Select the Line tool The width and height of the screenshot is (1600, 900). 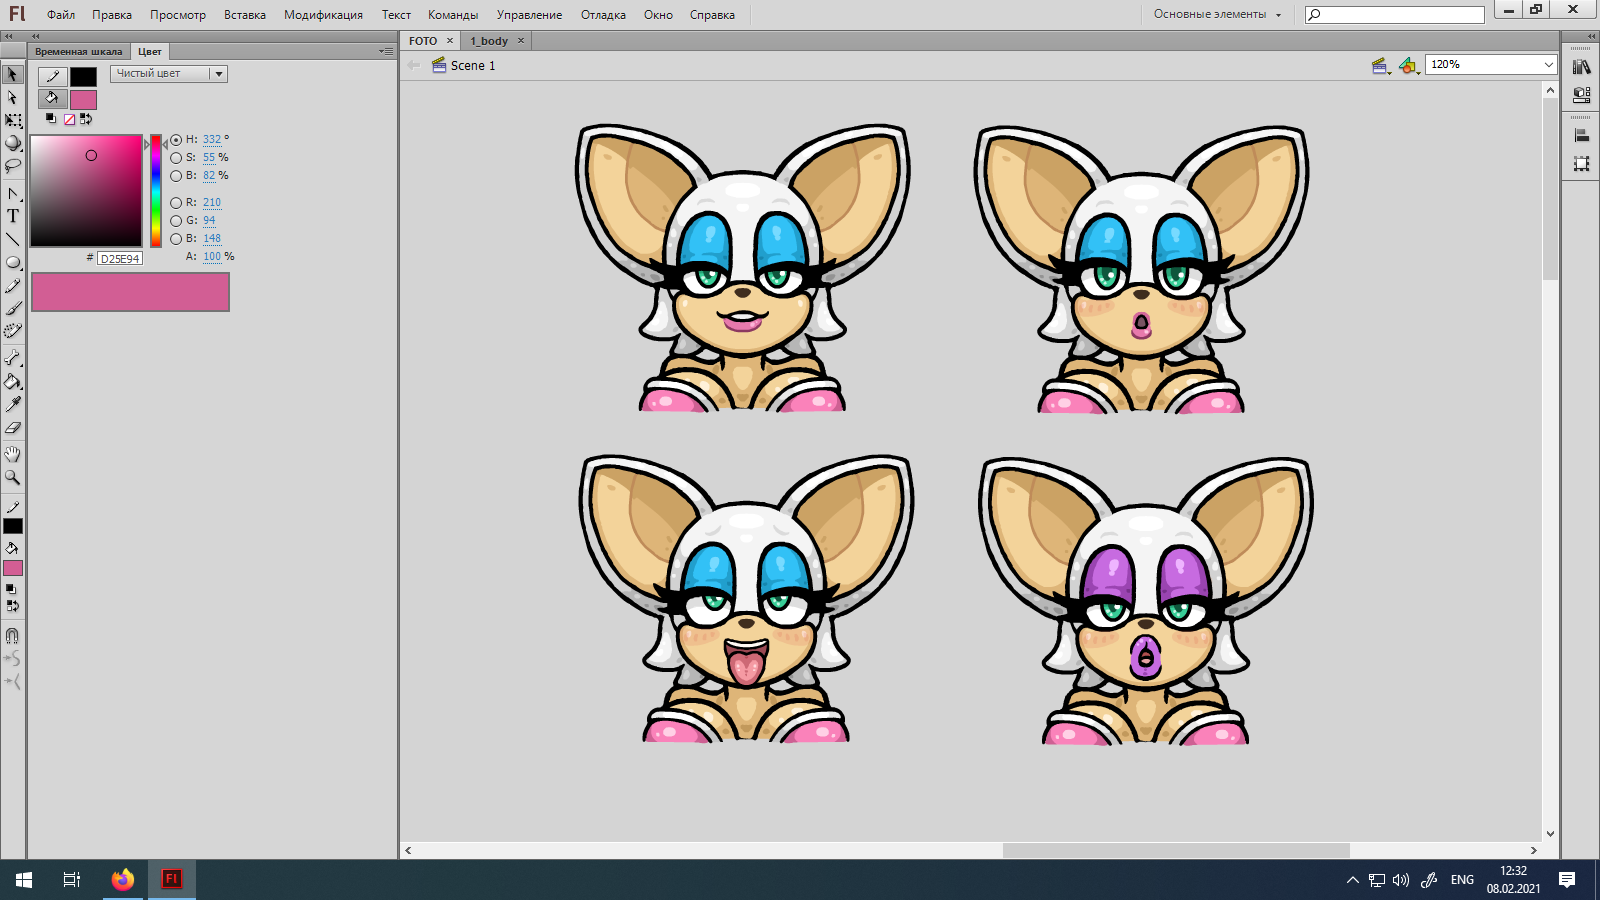13,239
